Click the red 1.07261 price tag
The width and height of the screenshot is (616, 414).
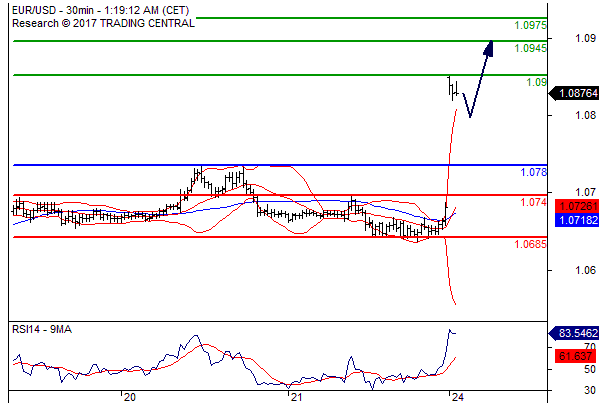tap(577, 206)
